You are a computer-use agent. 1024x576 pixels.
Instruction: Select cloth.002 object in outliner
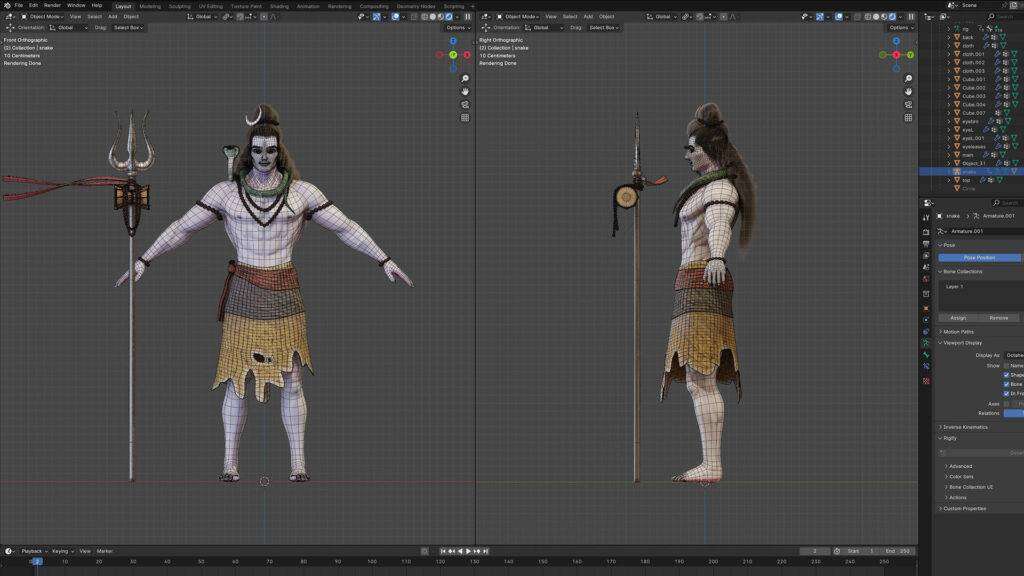pyautogui.click(x=973, y=63)
